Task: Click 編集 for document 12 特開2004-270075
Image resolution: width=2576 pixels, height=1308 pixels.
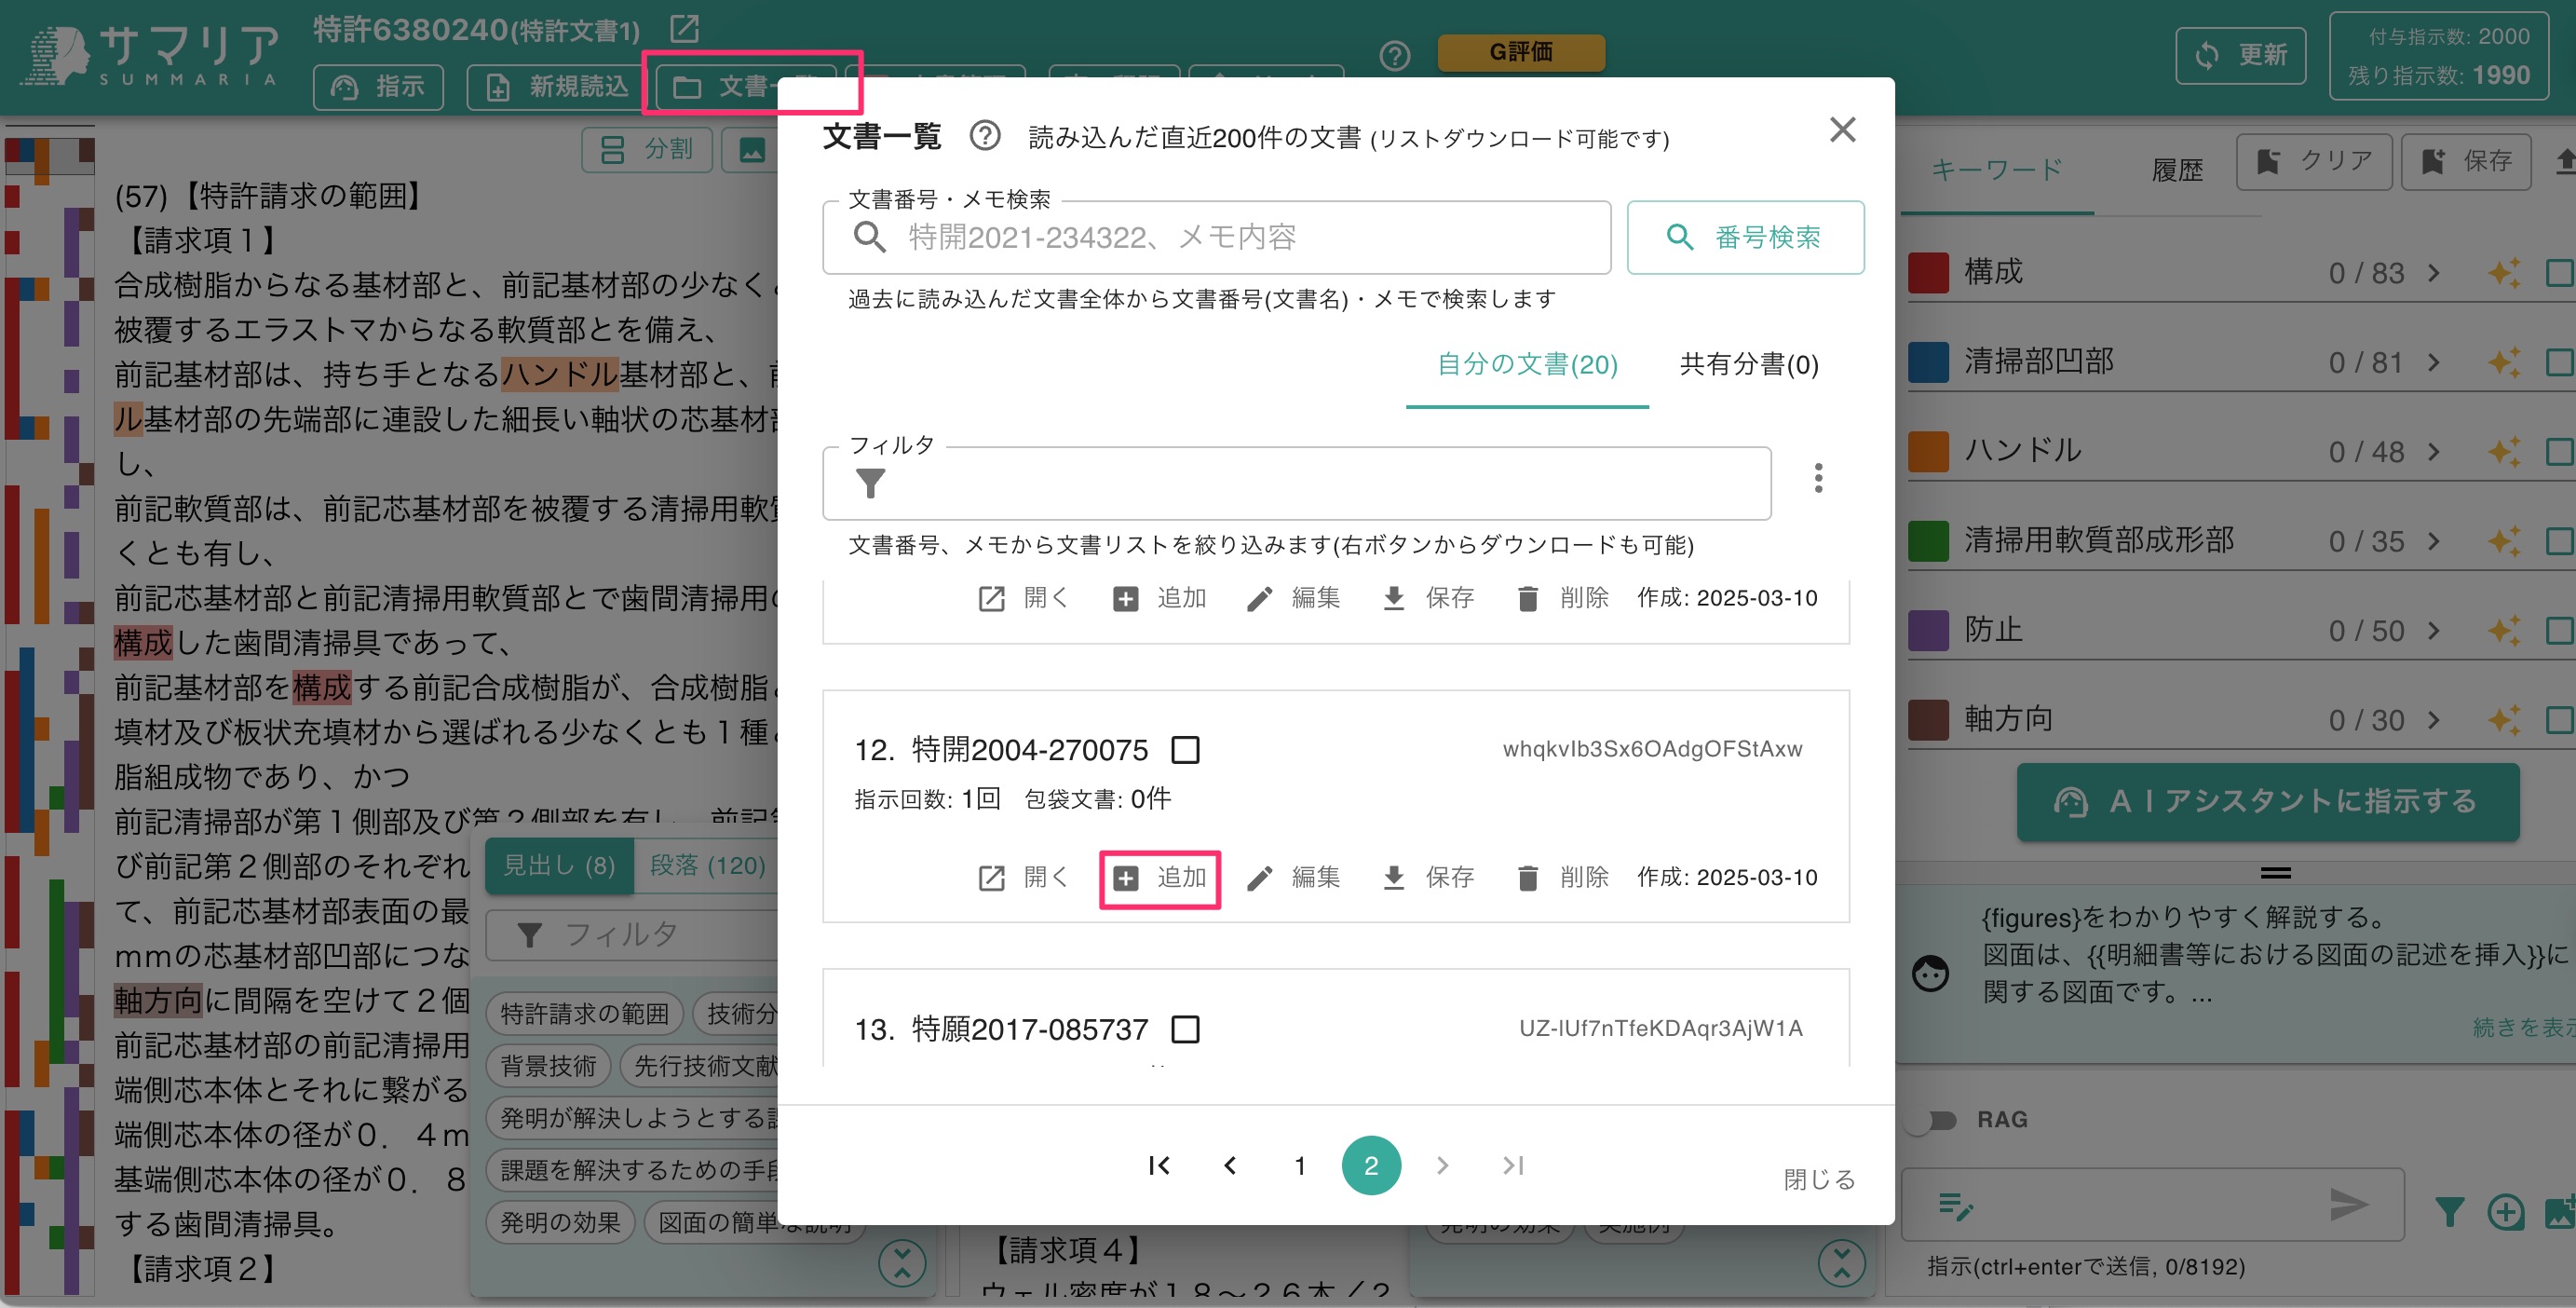Action: pyautogui.click(x=1293, y=877)
